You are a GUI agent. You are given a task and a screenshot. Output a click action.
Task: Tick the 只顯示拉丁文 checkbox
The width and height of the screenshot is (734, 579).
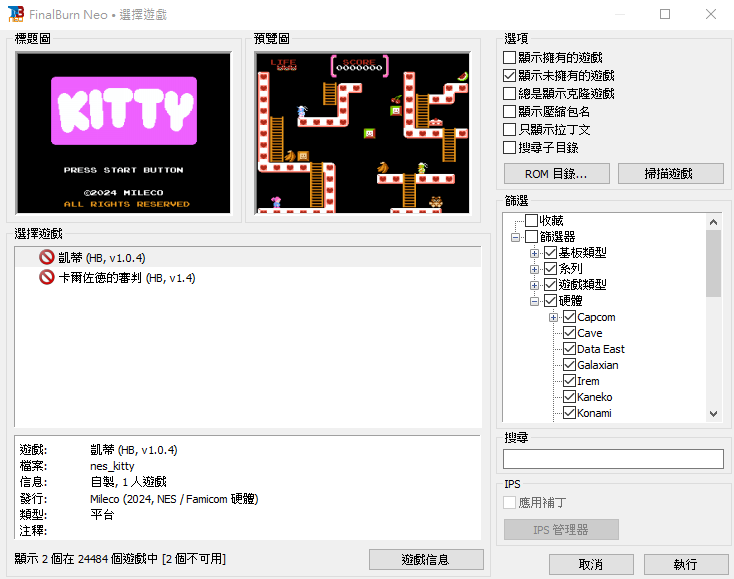pos(509,129)
